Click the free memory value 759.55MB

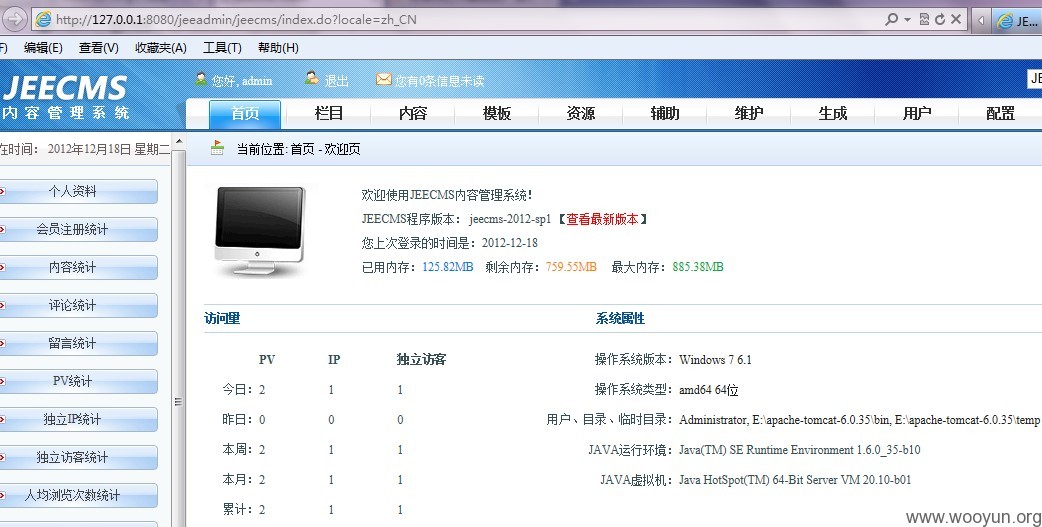572,267
